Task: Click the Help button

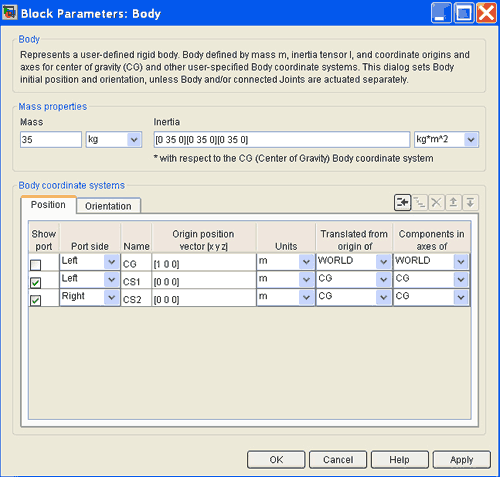Action: 400,460
